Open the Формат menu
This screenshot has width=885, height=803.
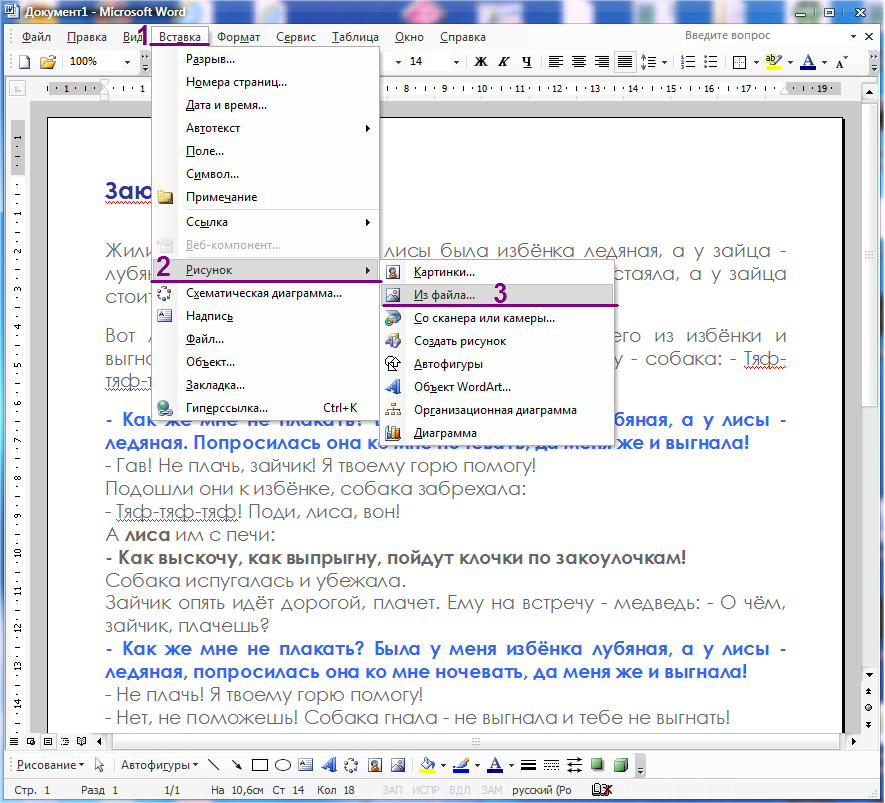coord(238,37)
